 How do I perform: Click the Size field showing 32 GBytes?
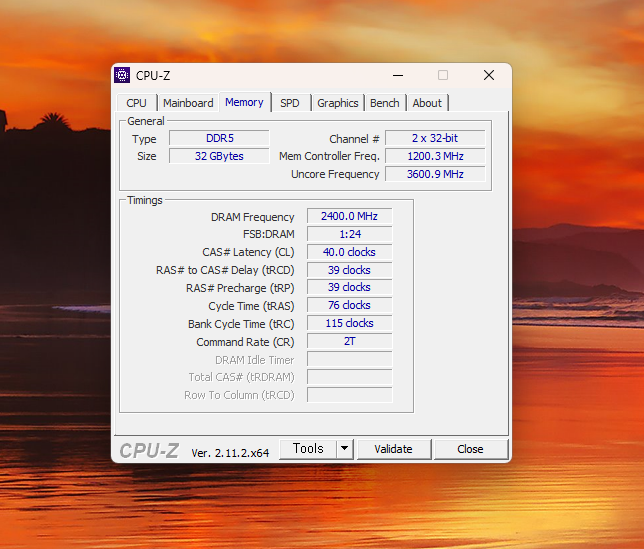point(220,156)
